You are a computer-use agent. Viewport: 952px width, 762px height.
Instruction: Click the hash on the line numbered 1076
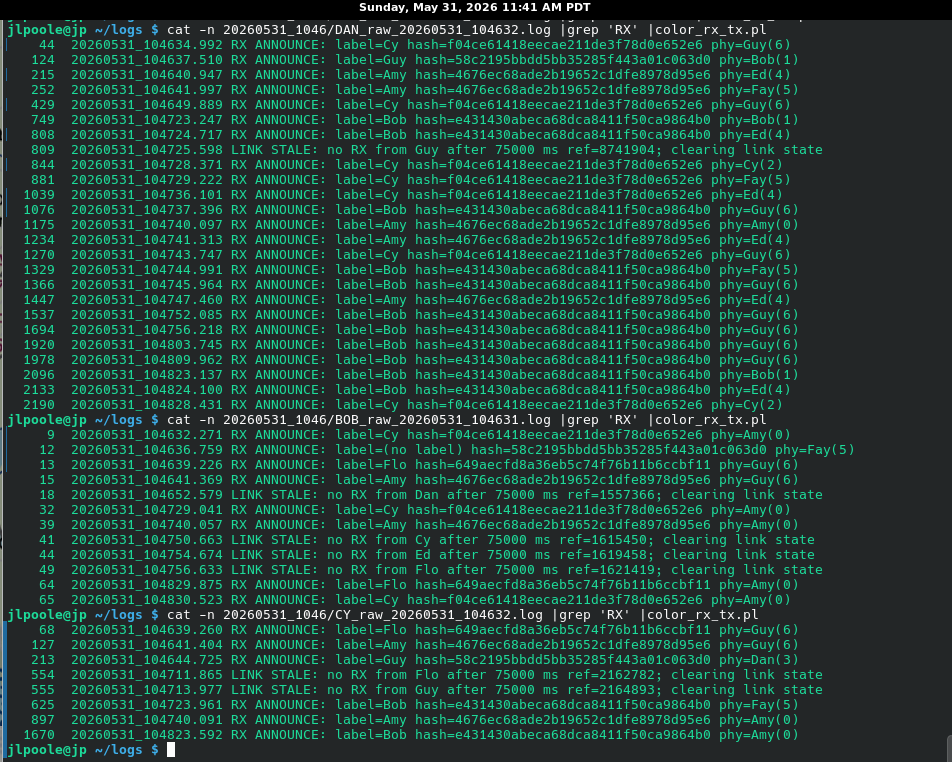[563, 210]
